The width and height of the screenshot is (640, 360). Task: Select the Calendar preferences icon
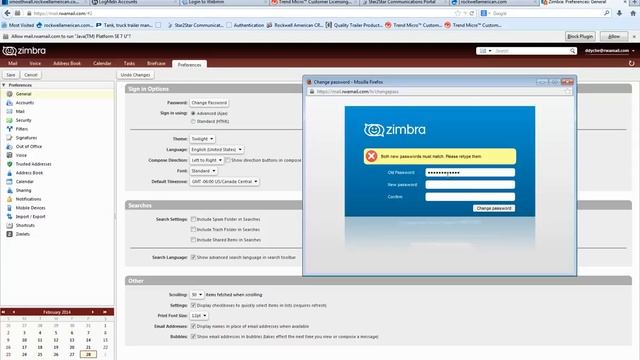pos(9,182)
